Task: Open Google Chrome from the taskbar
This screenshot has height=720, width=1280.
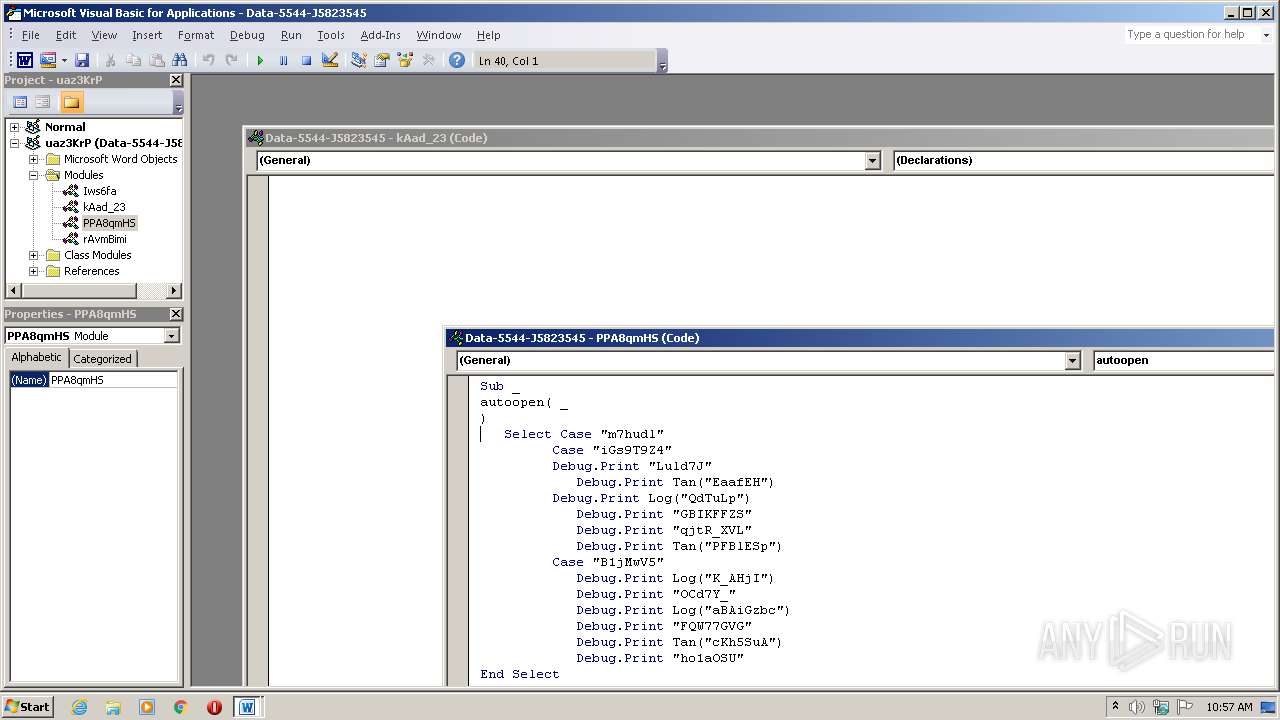Action: click(x=180, y=707)
